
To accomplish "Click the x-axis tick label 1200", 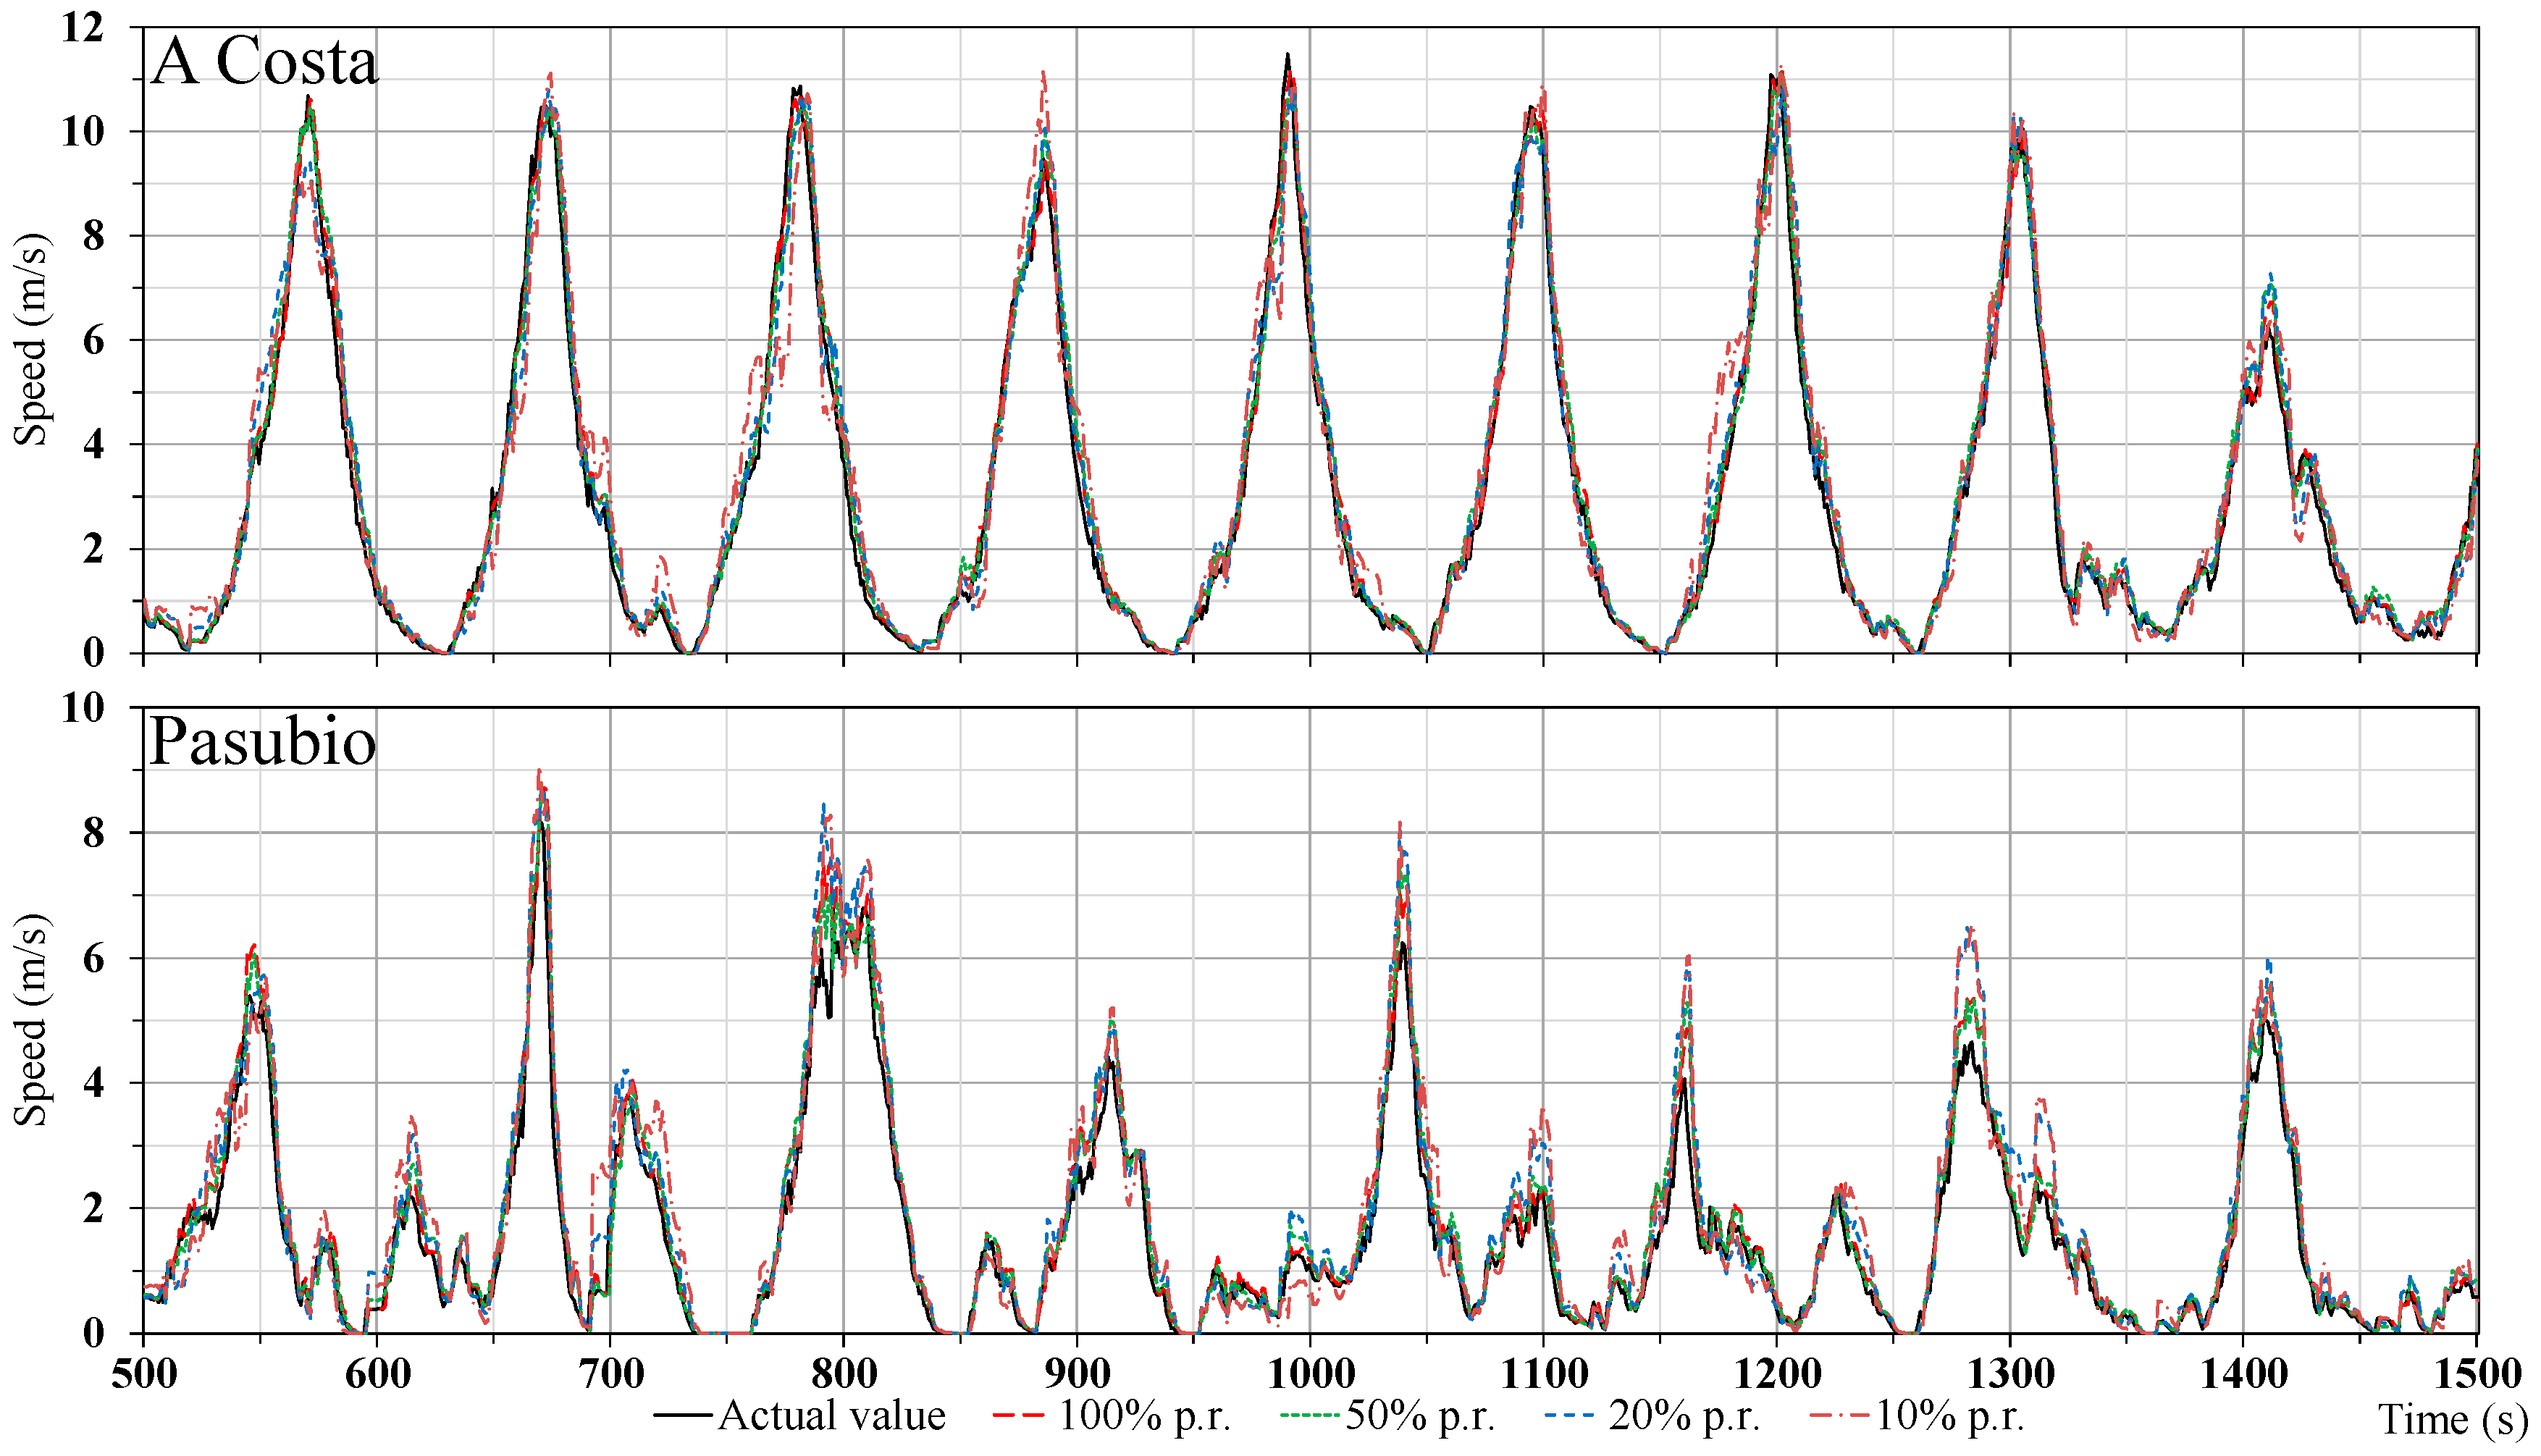I will [x=1777, y=1374].
